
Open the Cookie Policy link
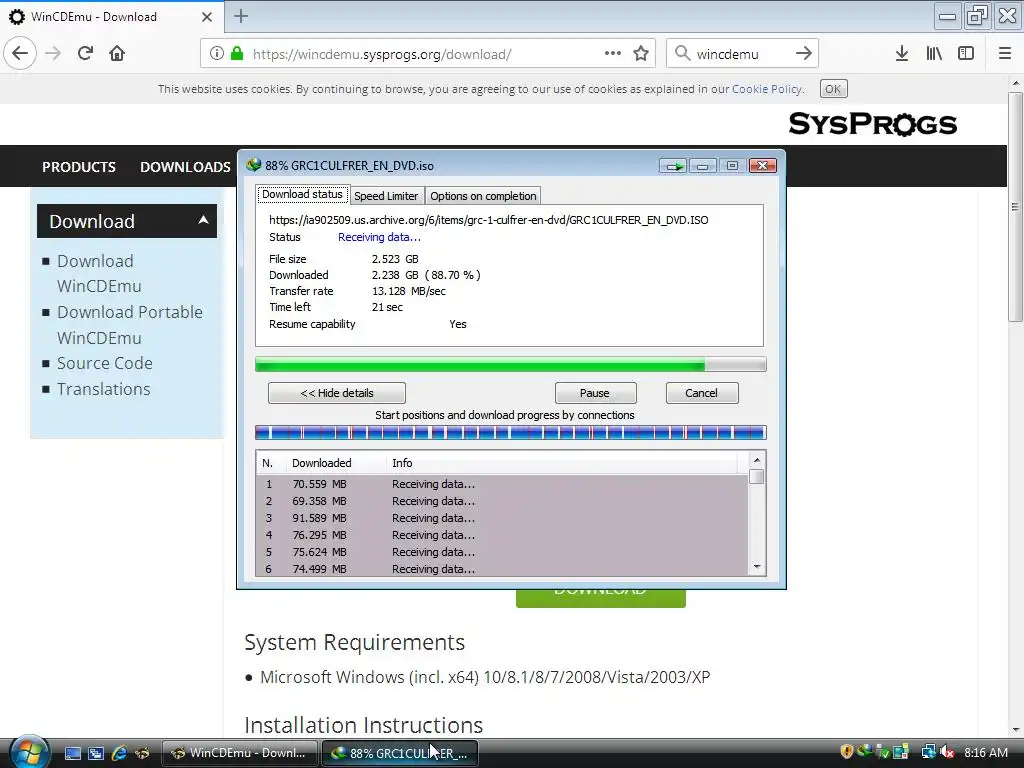pos(767,89)
